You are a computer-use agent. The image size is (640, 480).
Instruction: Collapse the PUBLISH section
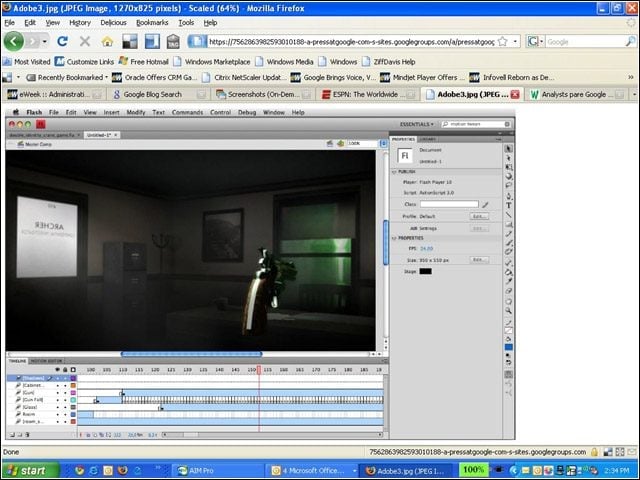(394, 172)
